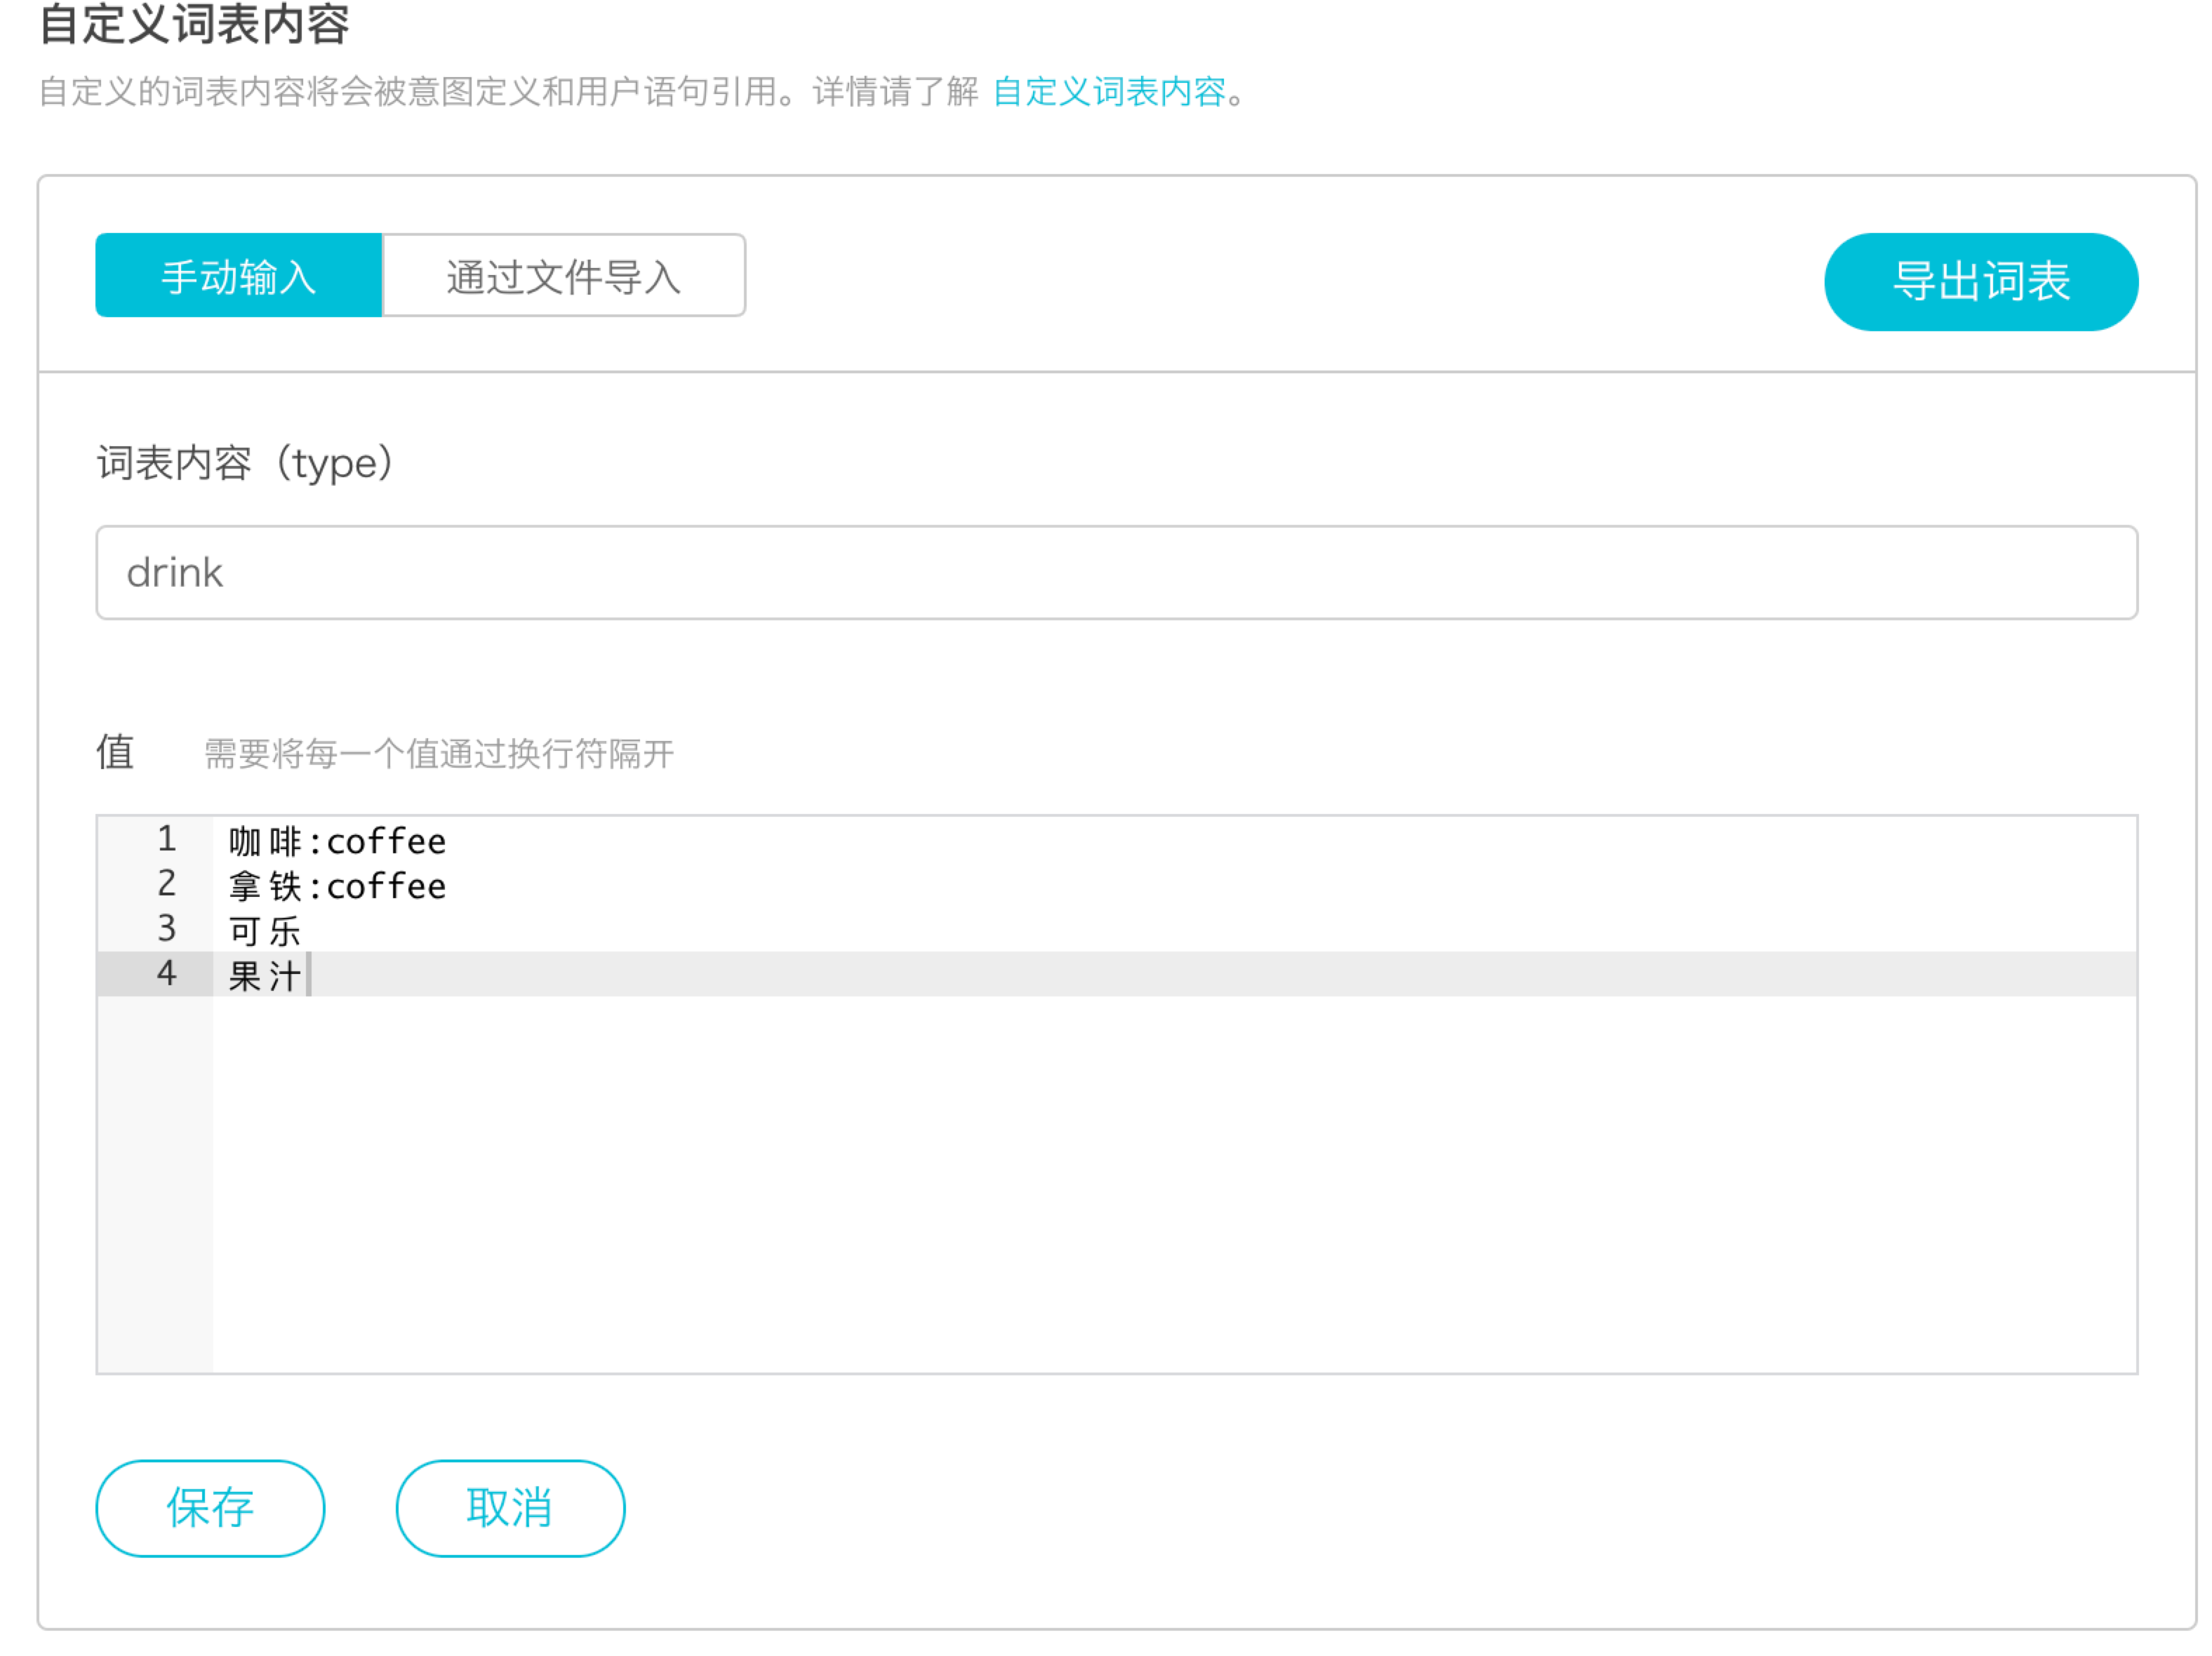This screenshot has width=2212, height=1656.
Task: Click the 值 section label
Action: (x=115, y=751)
